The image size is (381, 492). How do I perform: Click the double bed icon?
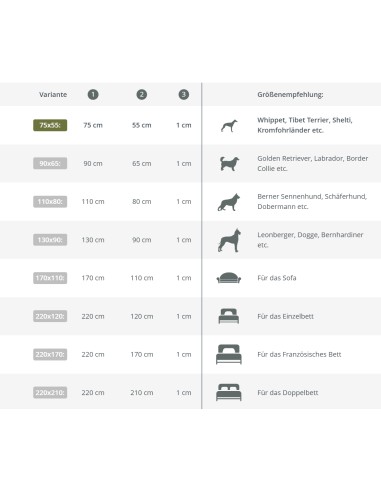point(229,392)
